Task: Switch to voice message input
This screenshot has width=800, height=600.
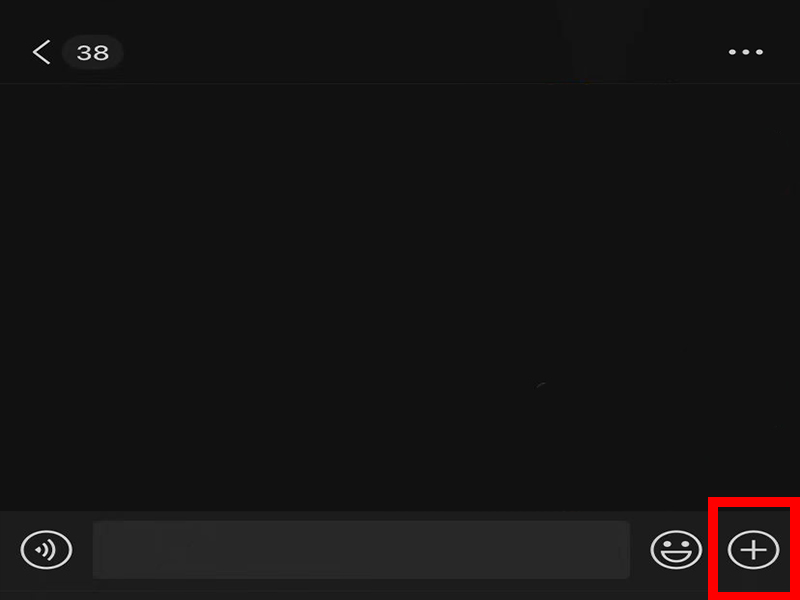Action: point(46,549)
